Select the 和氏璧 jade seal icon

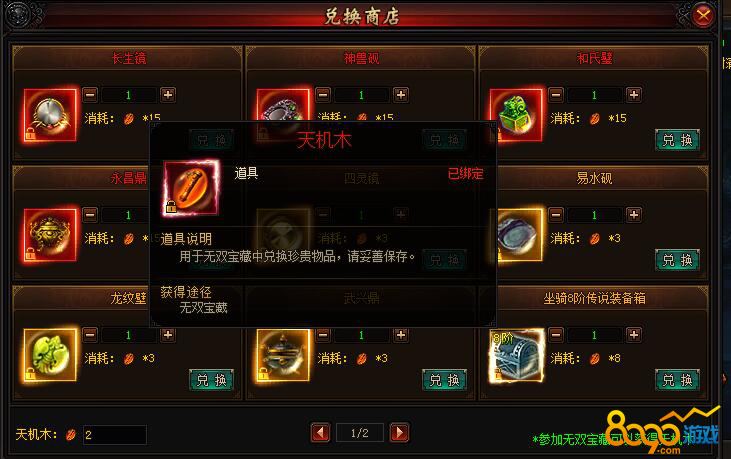(x=516, y=115)
